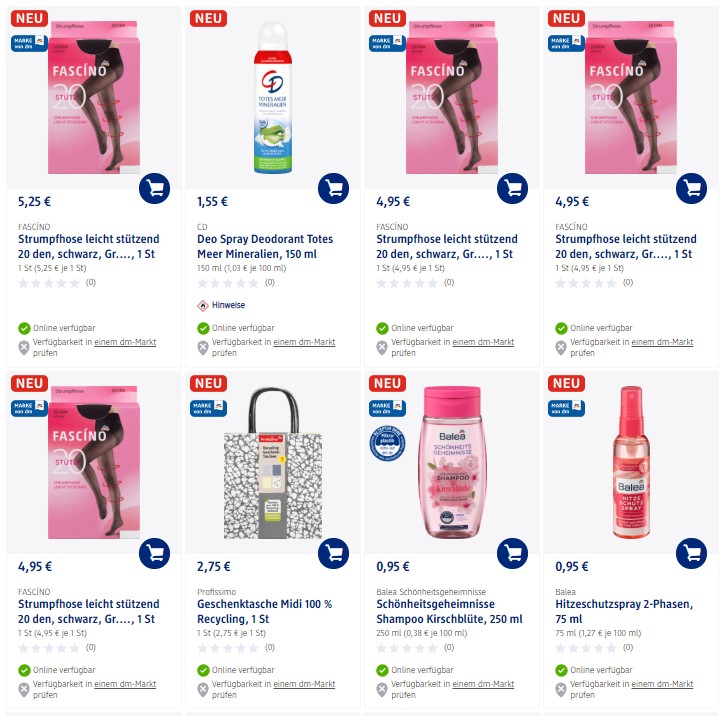
Task: Click Marke von dm badge on Geschenktasche
Action: pos(208,408)
